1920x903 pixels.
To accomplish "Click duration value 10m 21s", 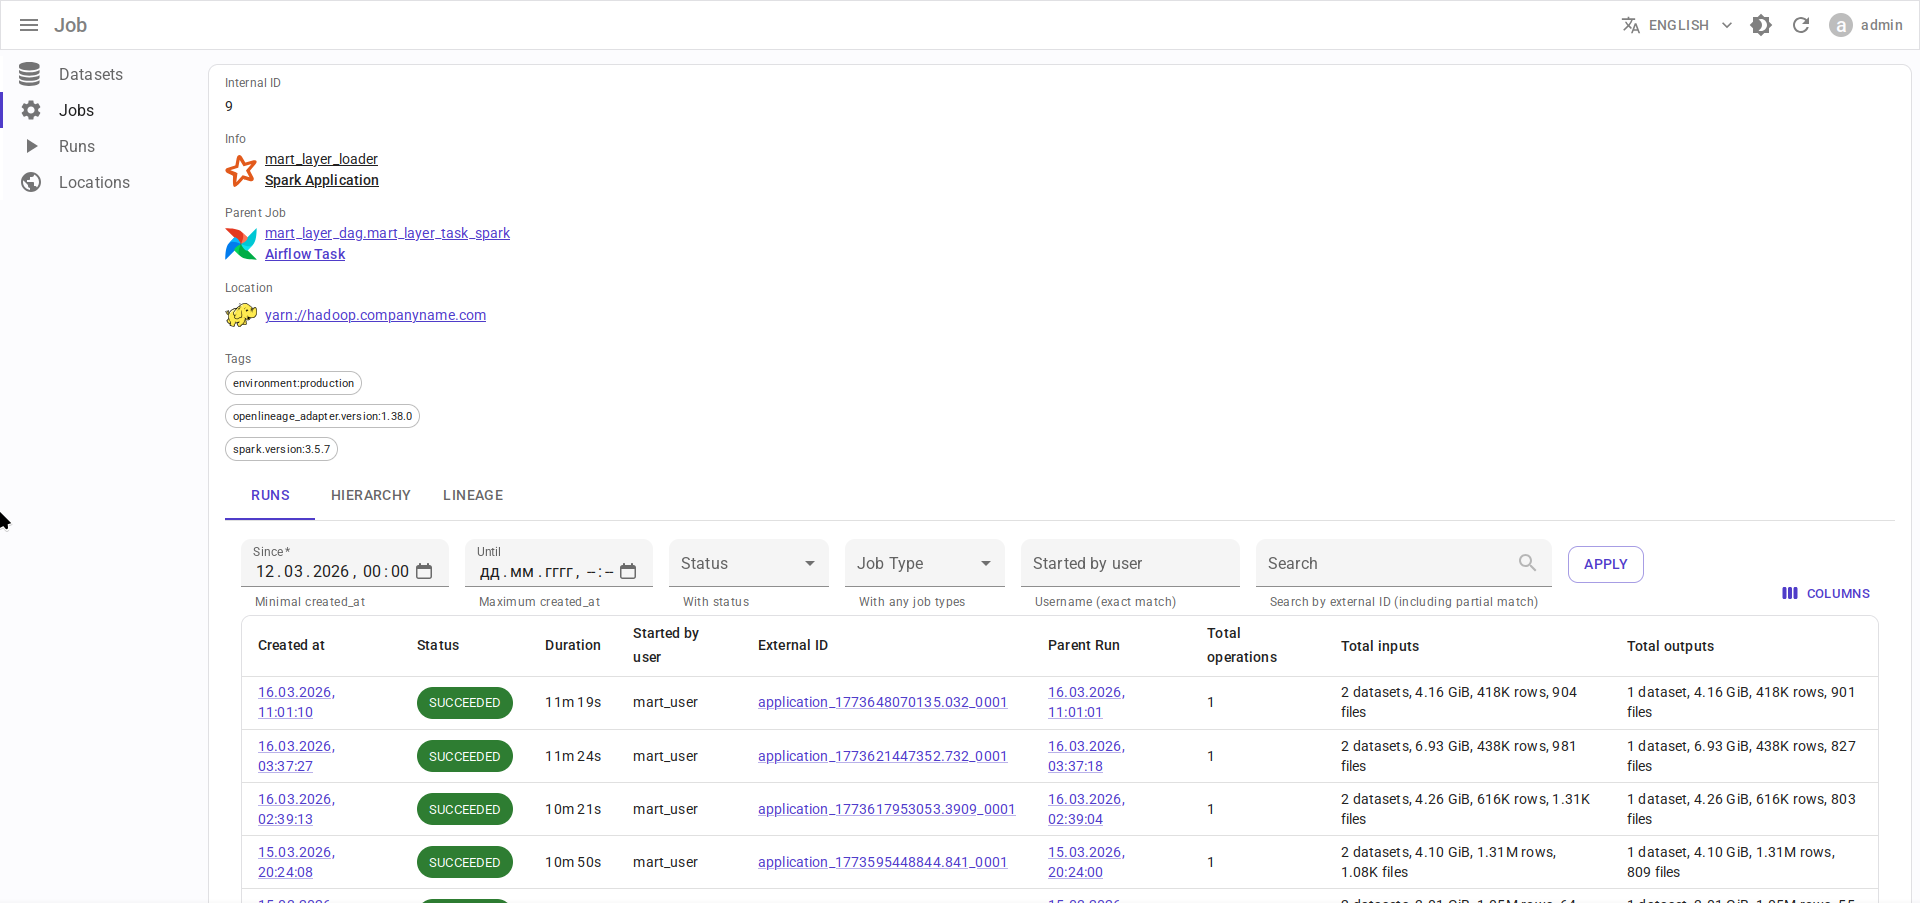I will [x=573, y=809].
